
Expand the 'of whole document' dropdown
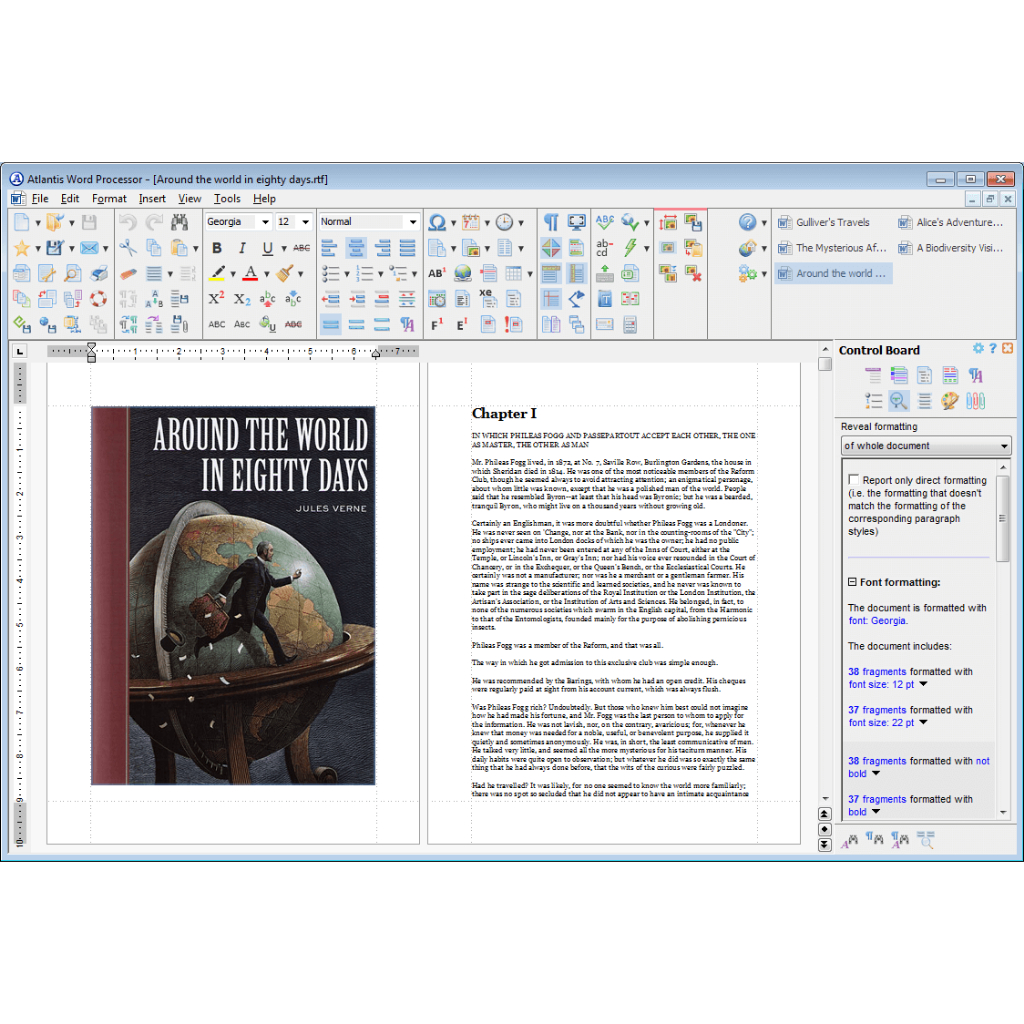click(x=1004, y=446)
